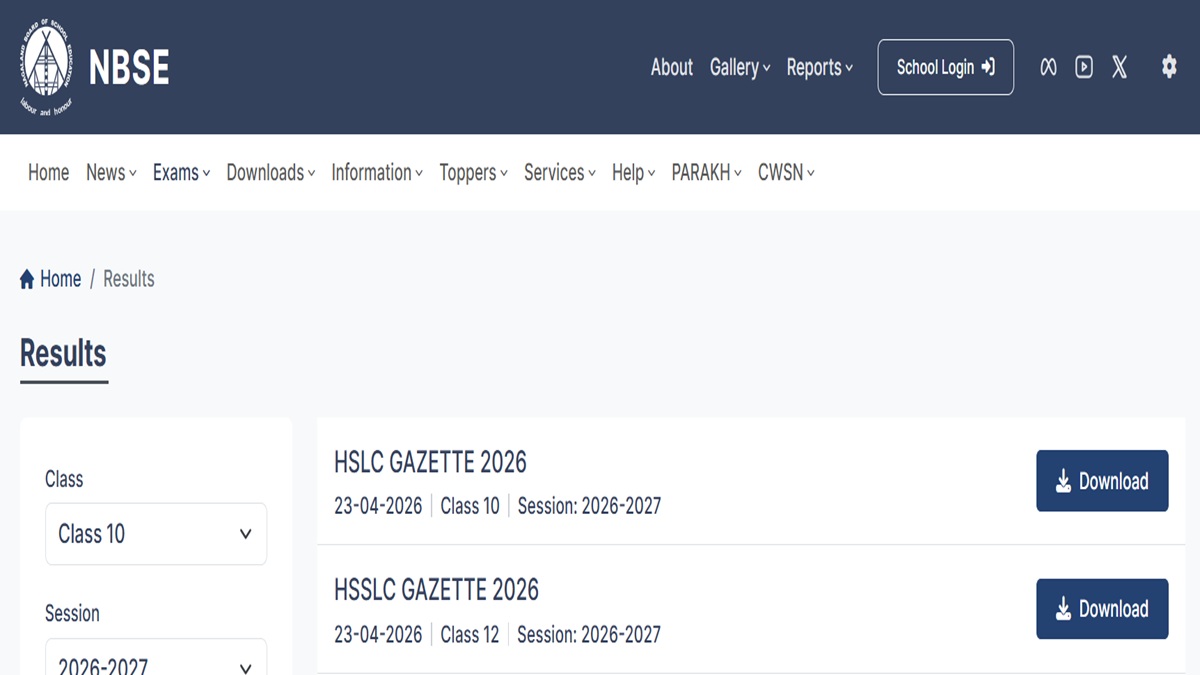The height and width of the screenshot is (675, 1200).
Task: Download the HSLC Gazette 2026
Action: pos(1102,481)
